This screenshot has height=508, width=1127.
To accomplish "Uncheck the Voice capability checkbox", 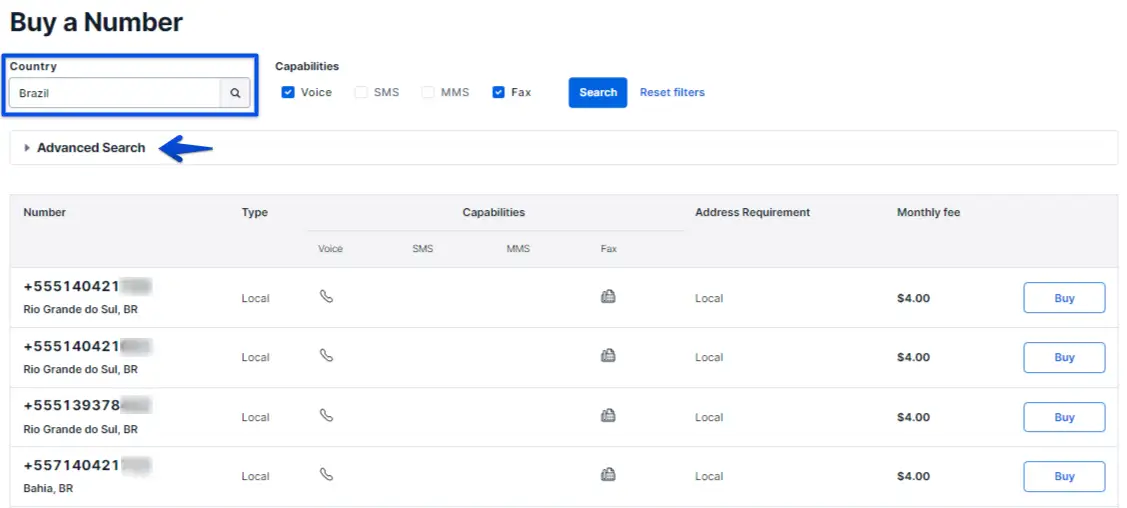I will click(x=288, y=92).
